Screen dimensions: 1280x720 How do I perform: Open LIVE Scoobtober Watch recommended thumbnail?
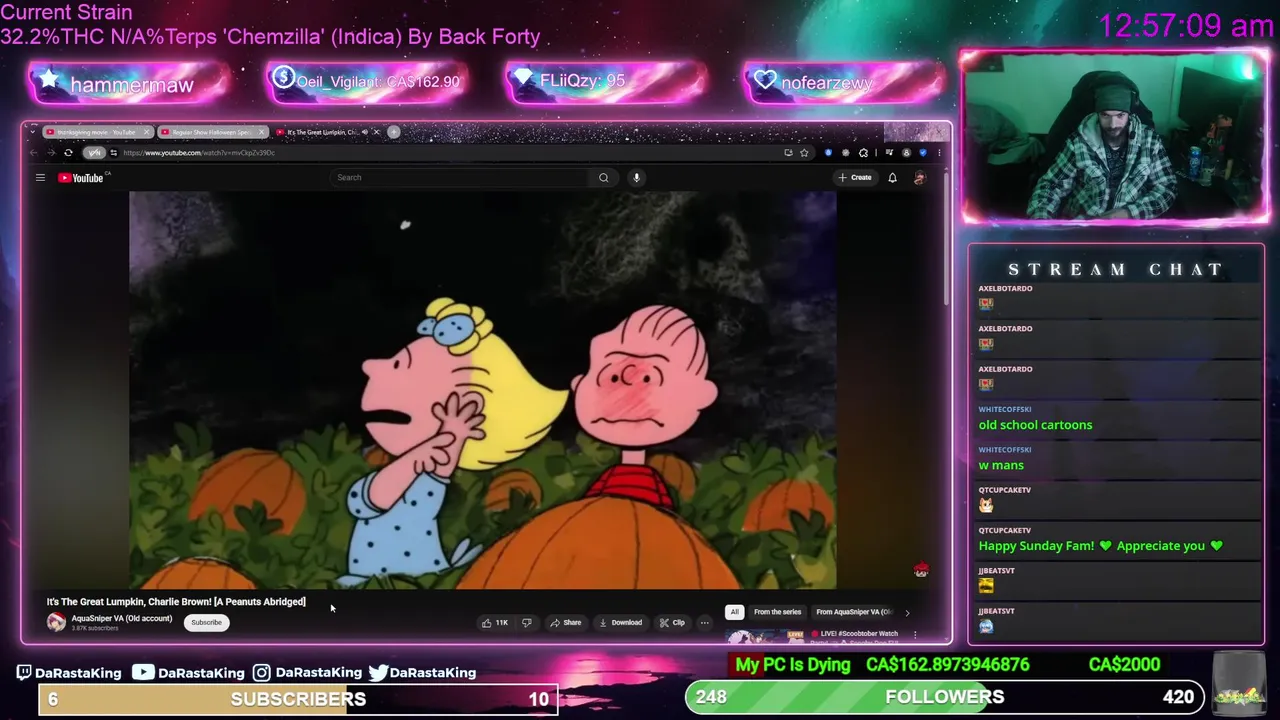pos(765,635)
